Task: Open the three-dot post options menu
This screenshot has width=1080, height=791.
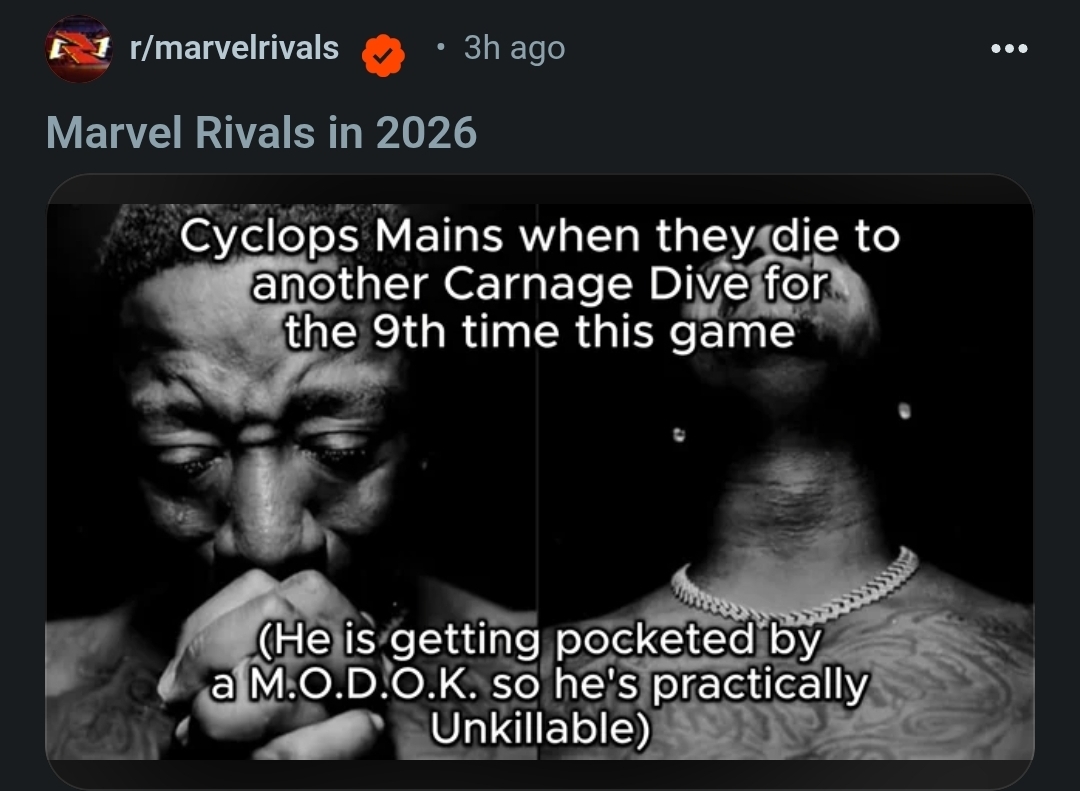Action: click(1009, 48)
